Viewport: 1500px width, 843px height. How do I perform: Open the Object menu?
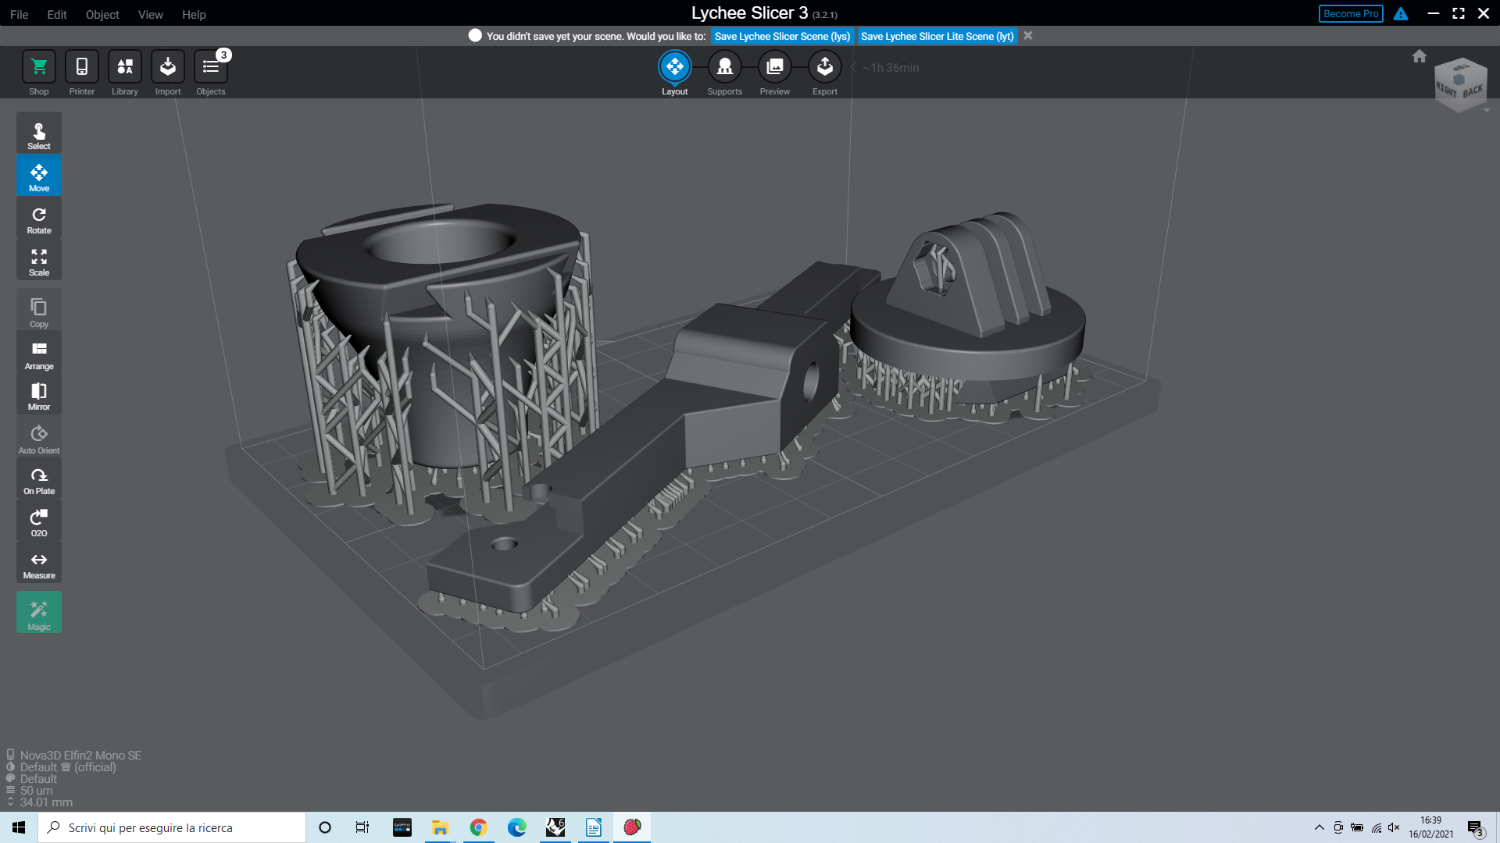coord(102,15)
